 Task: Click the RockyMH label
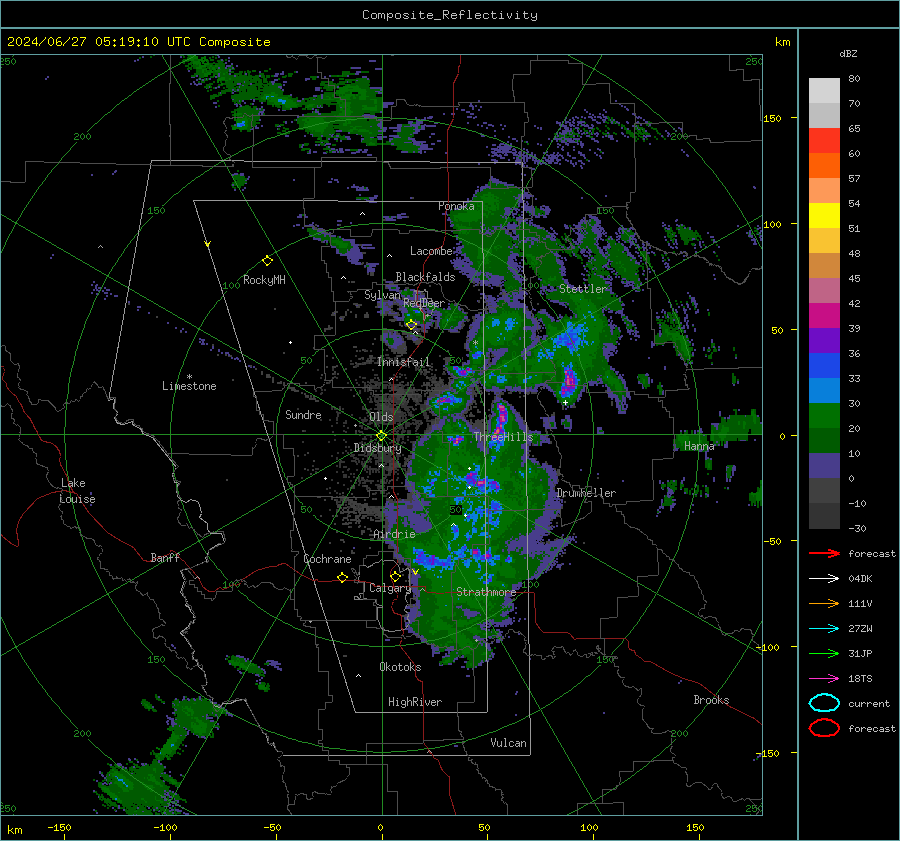264,280
